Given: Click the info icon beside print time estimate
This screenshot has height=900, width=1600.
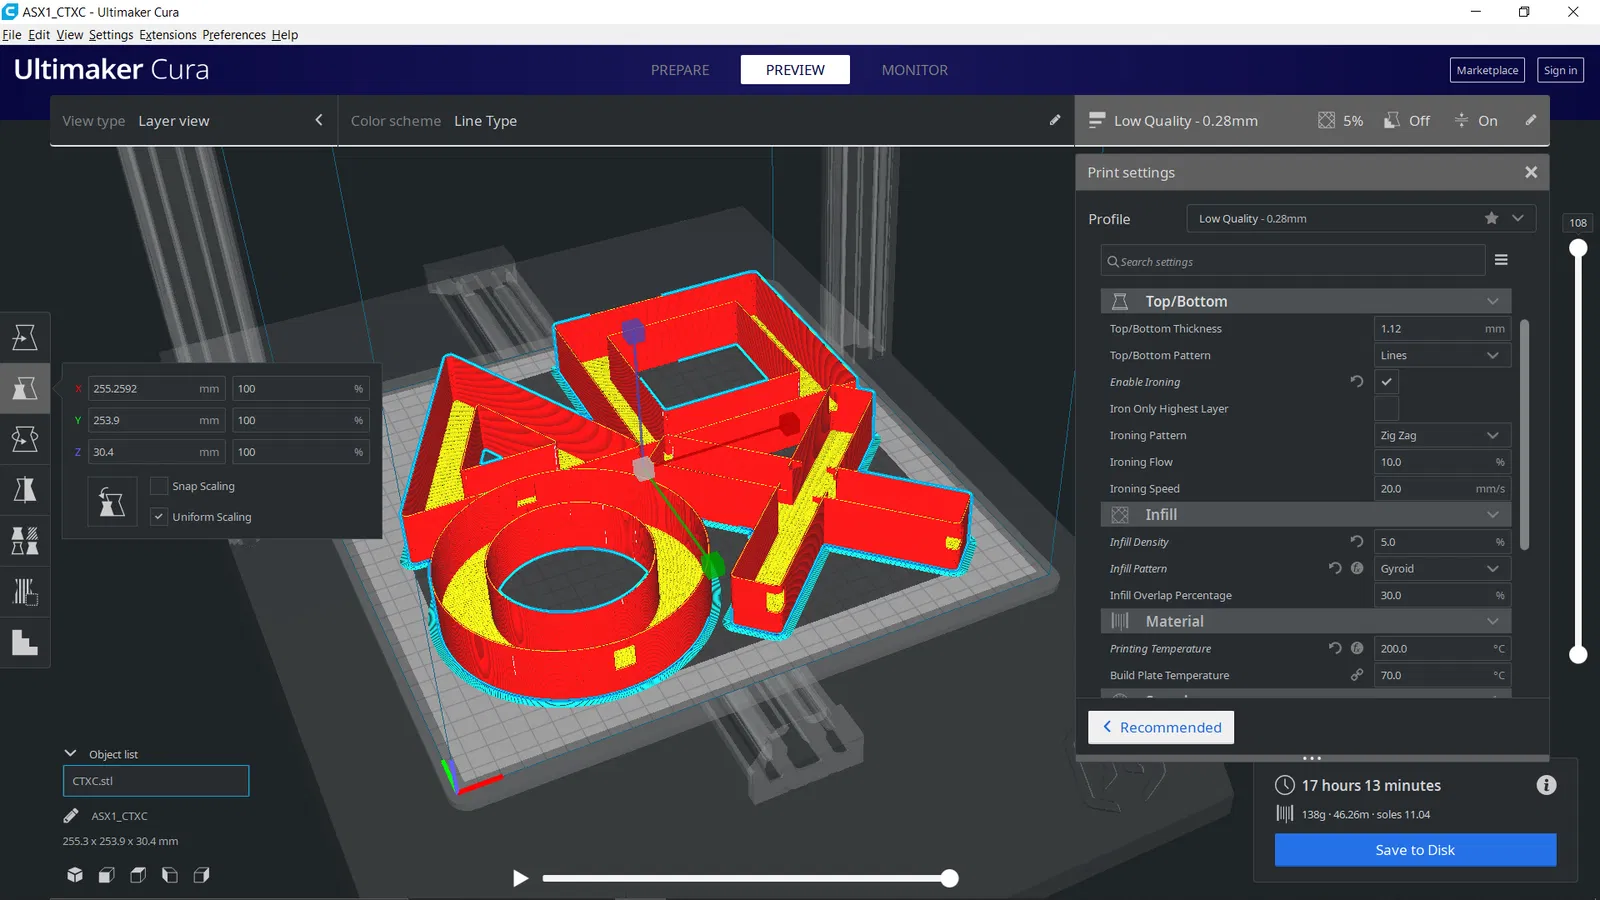Looking at the screenshot, I should pos(1546,785).
